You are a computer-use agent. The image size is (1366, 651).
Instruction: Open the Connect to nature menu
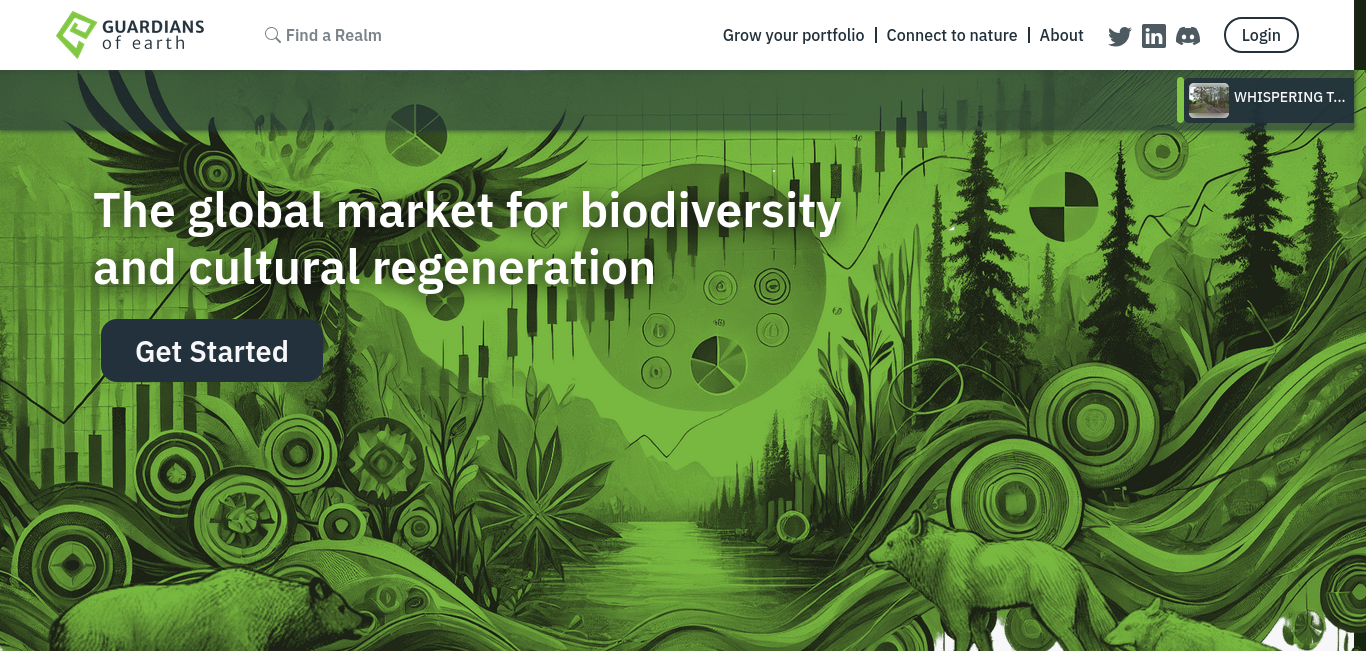click(x=952, y=35)
